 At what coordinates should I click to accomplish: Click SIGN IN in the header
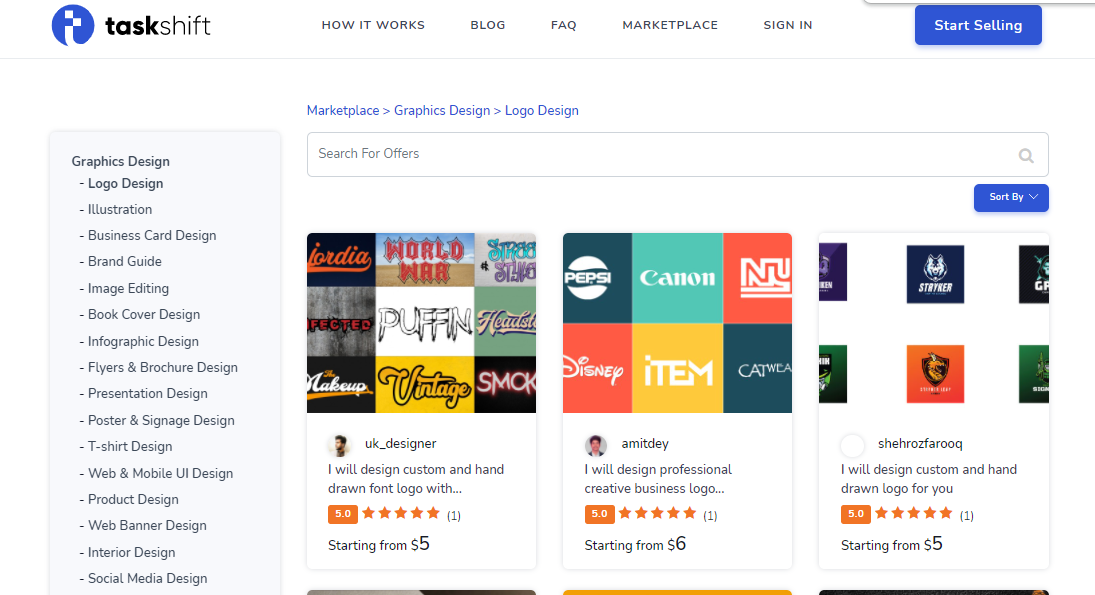(x=788, y=25)
